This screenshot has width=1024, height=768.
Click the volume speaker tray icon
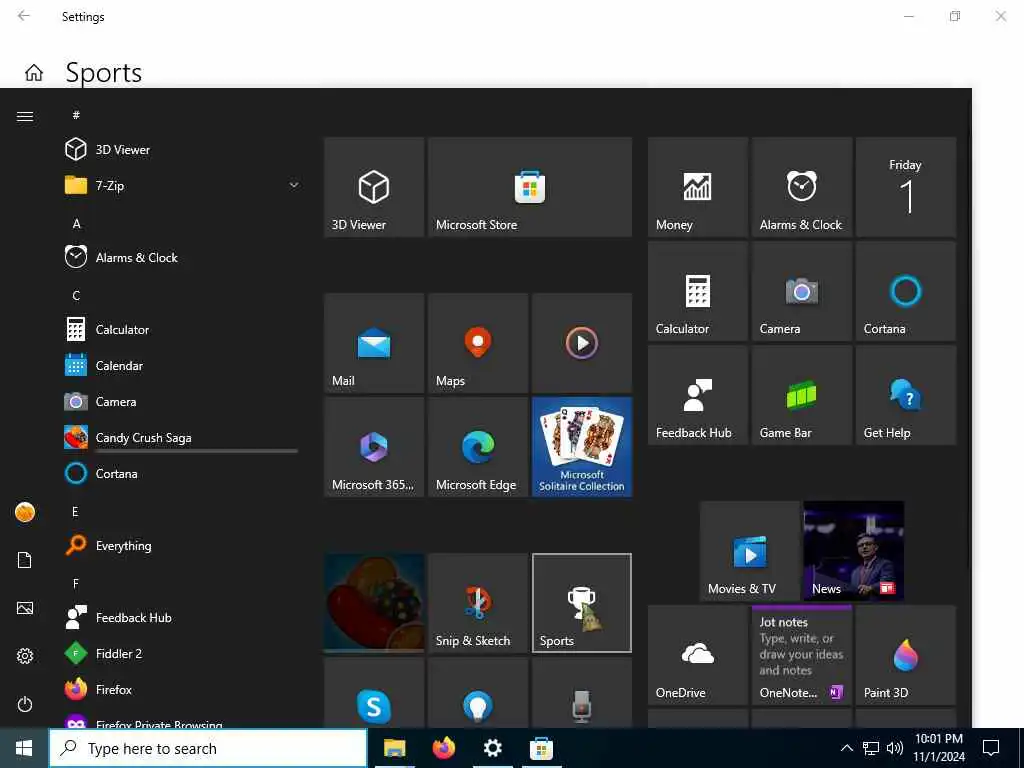[x=895, y=748]
